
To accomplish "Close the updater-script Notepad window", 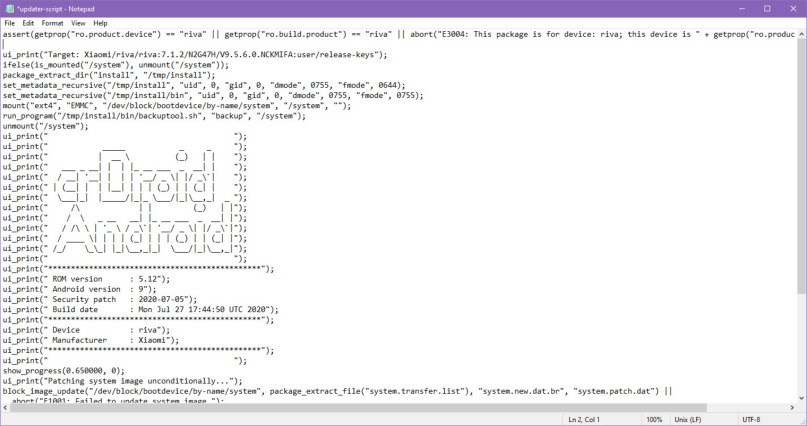I will click(794, 8).
